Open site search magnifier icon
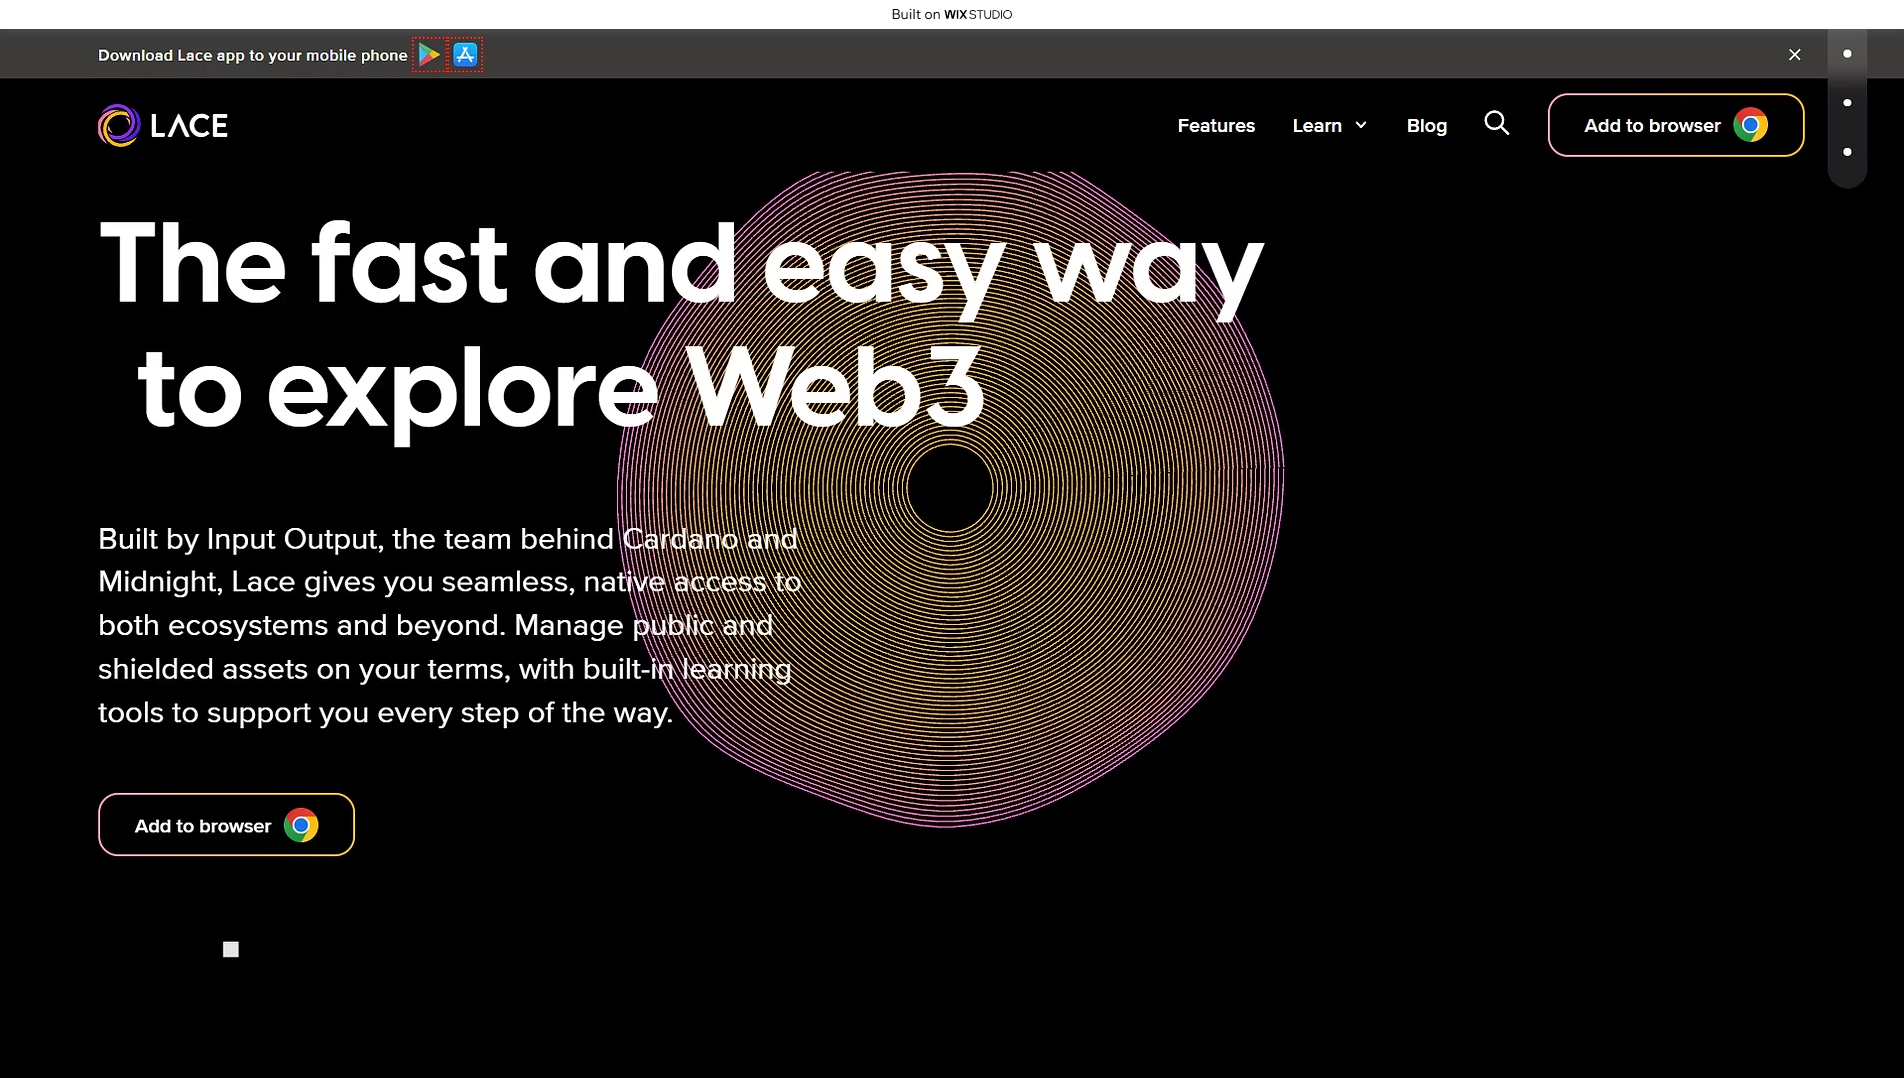 tap(1496, 123)
